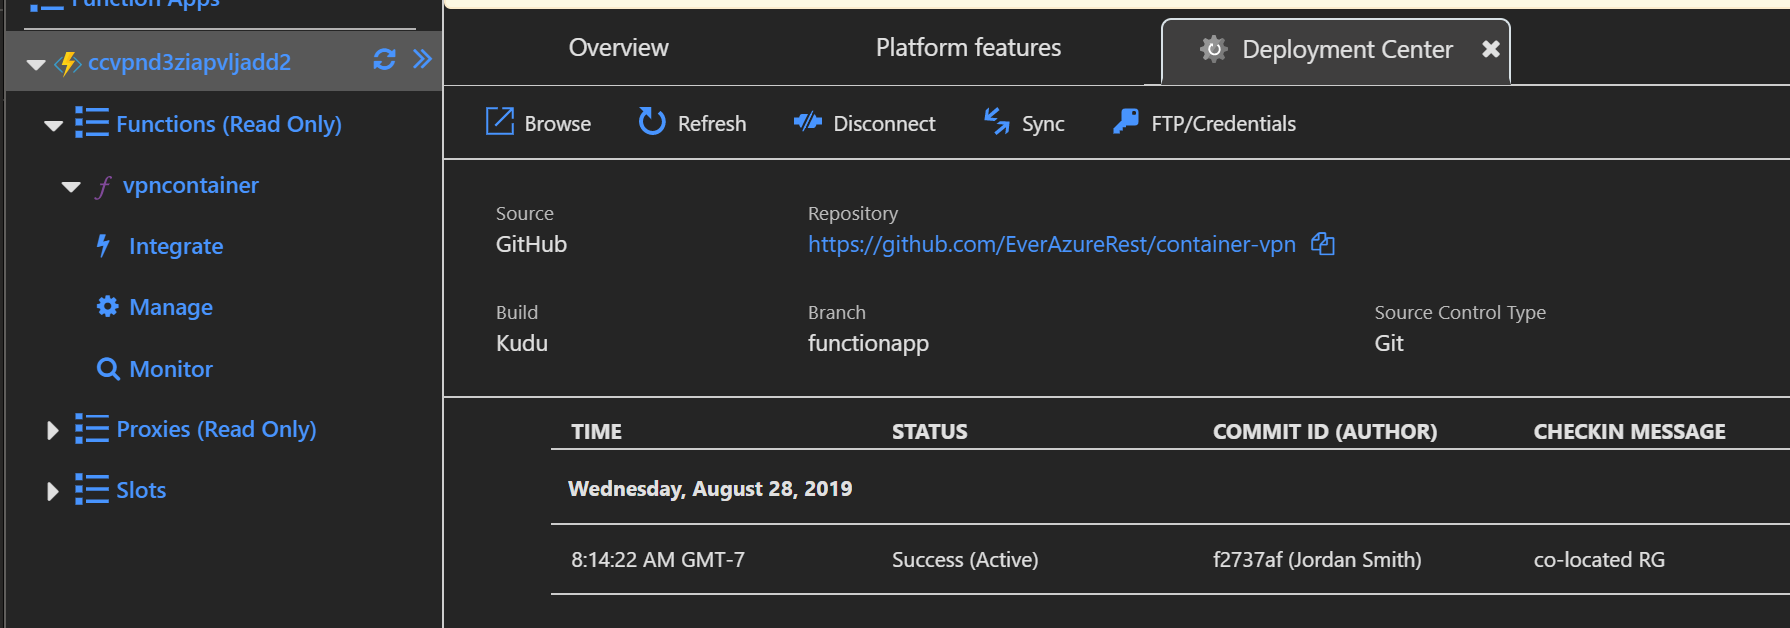The height and width of the screenshot is (628, 1790).
Task: Open Proxies (Read Only)
Action: click(x=216, y=429)
